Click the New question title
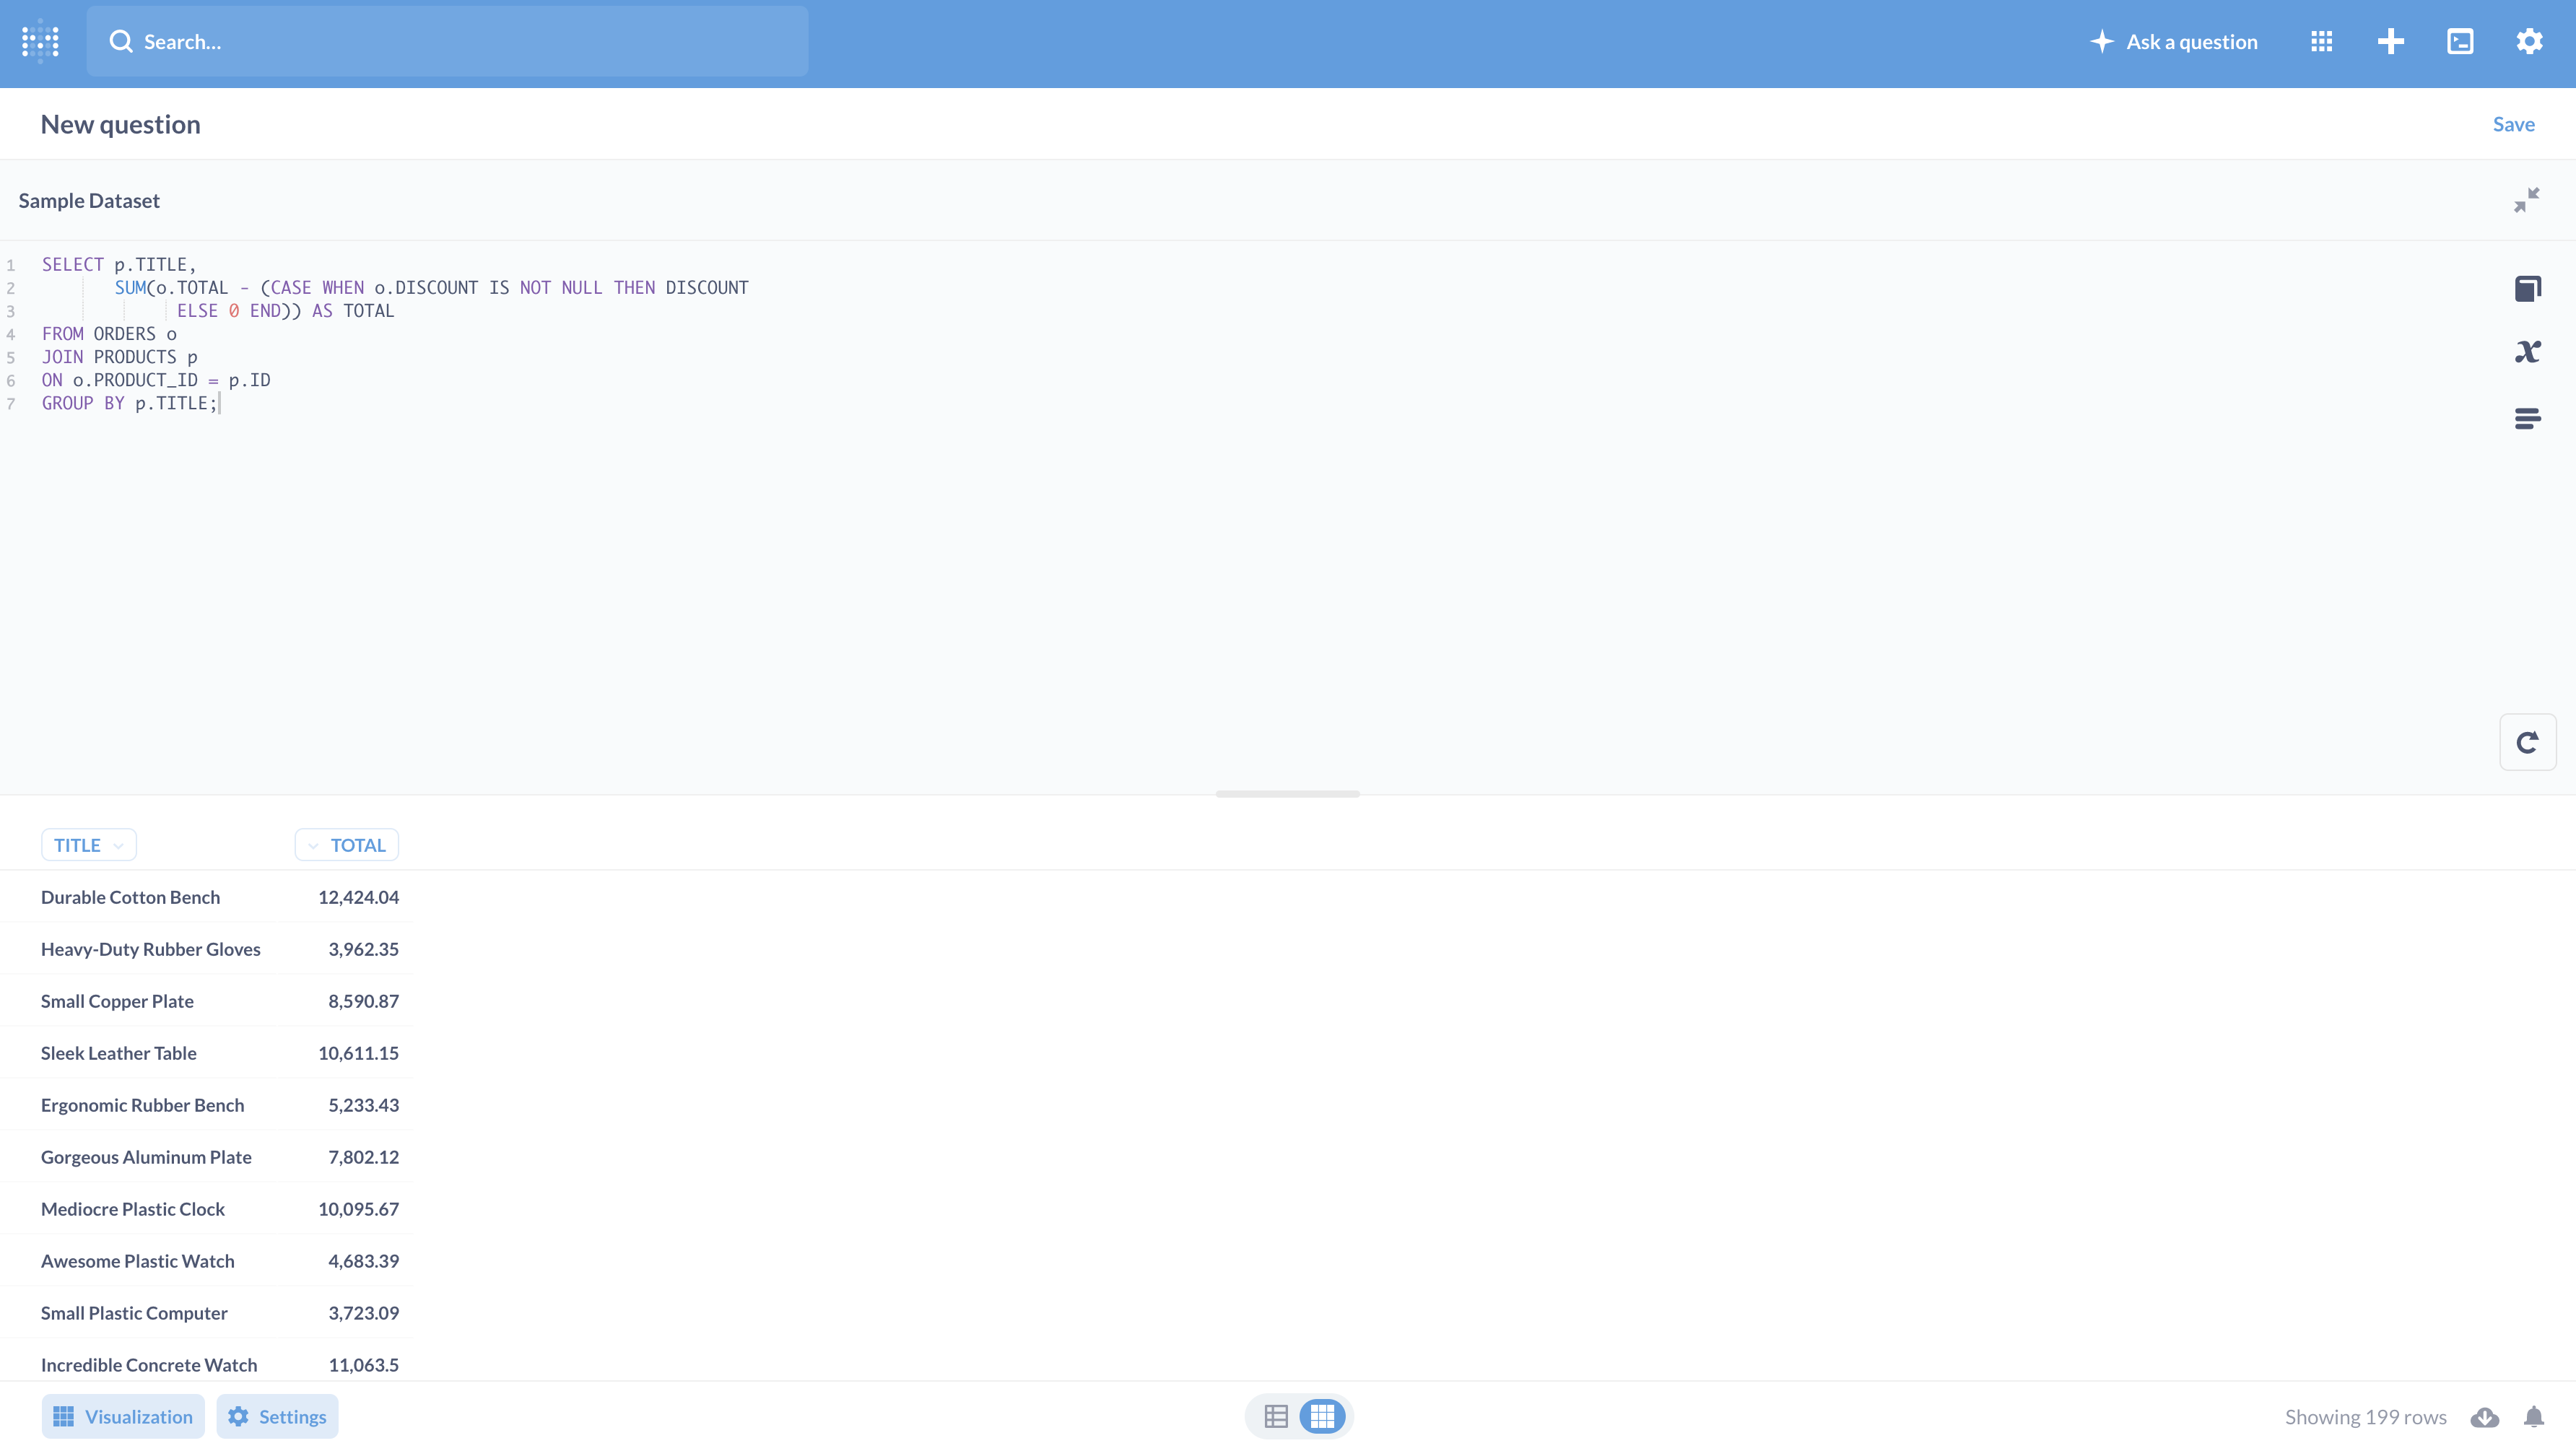The height and width of the screenshot is (1451, 2576). point(120,124)
